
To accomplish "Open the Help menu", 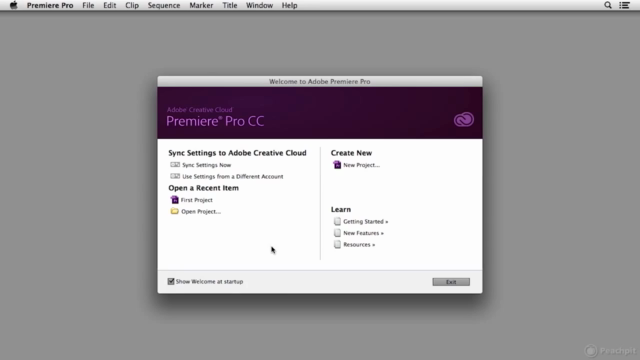I will (289, 5).
